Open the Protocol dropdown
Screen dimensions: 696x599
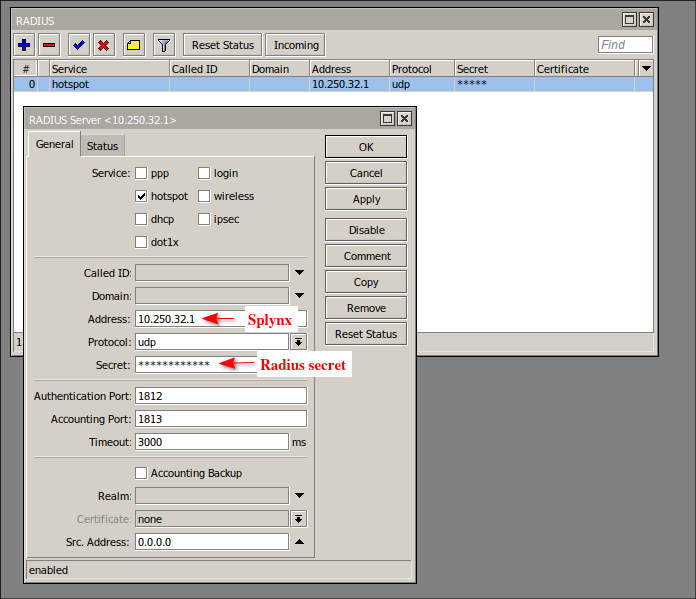[298, 342]
